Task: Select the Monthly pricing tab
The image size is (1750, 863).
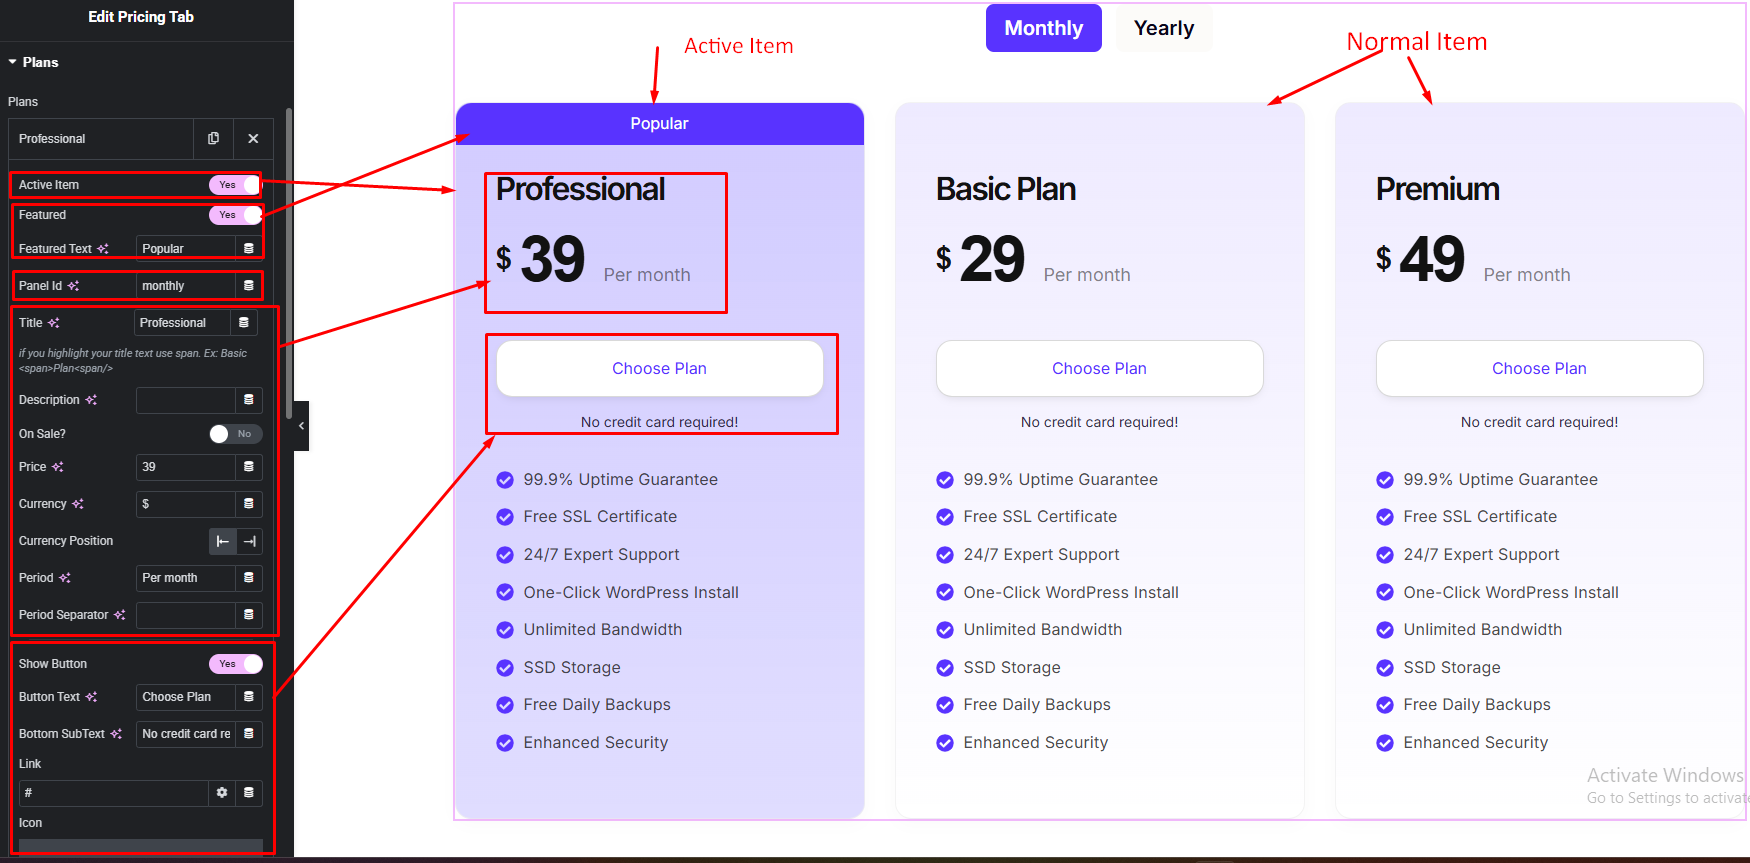Action: pyautogui.click(x=1043, y=28)
